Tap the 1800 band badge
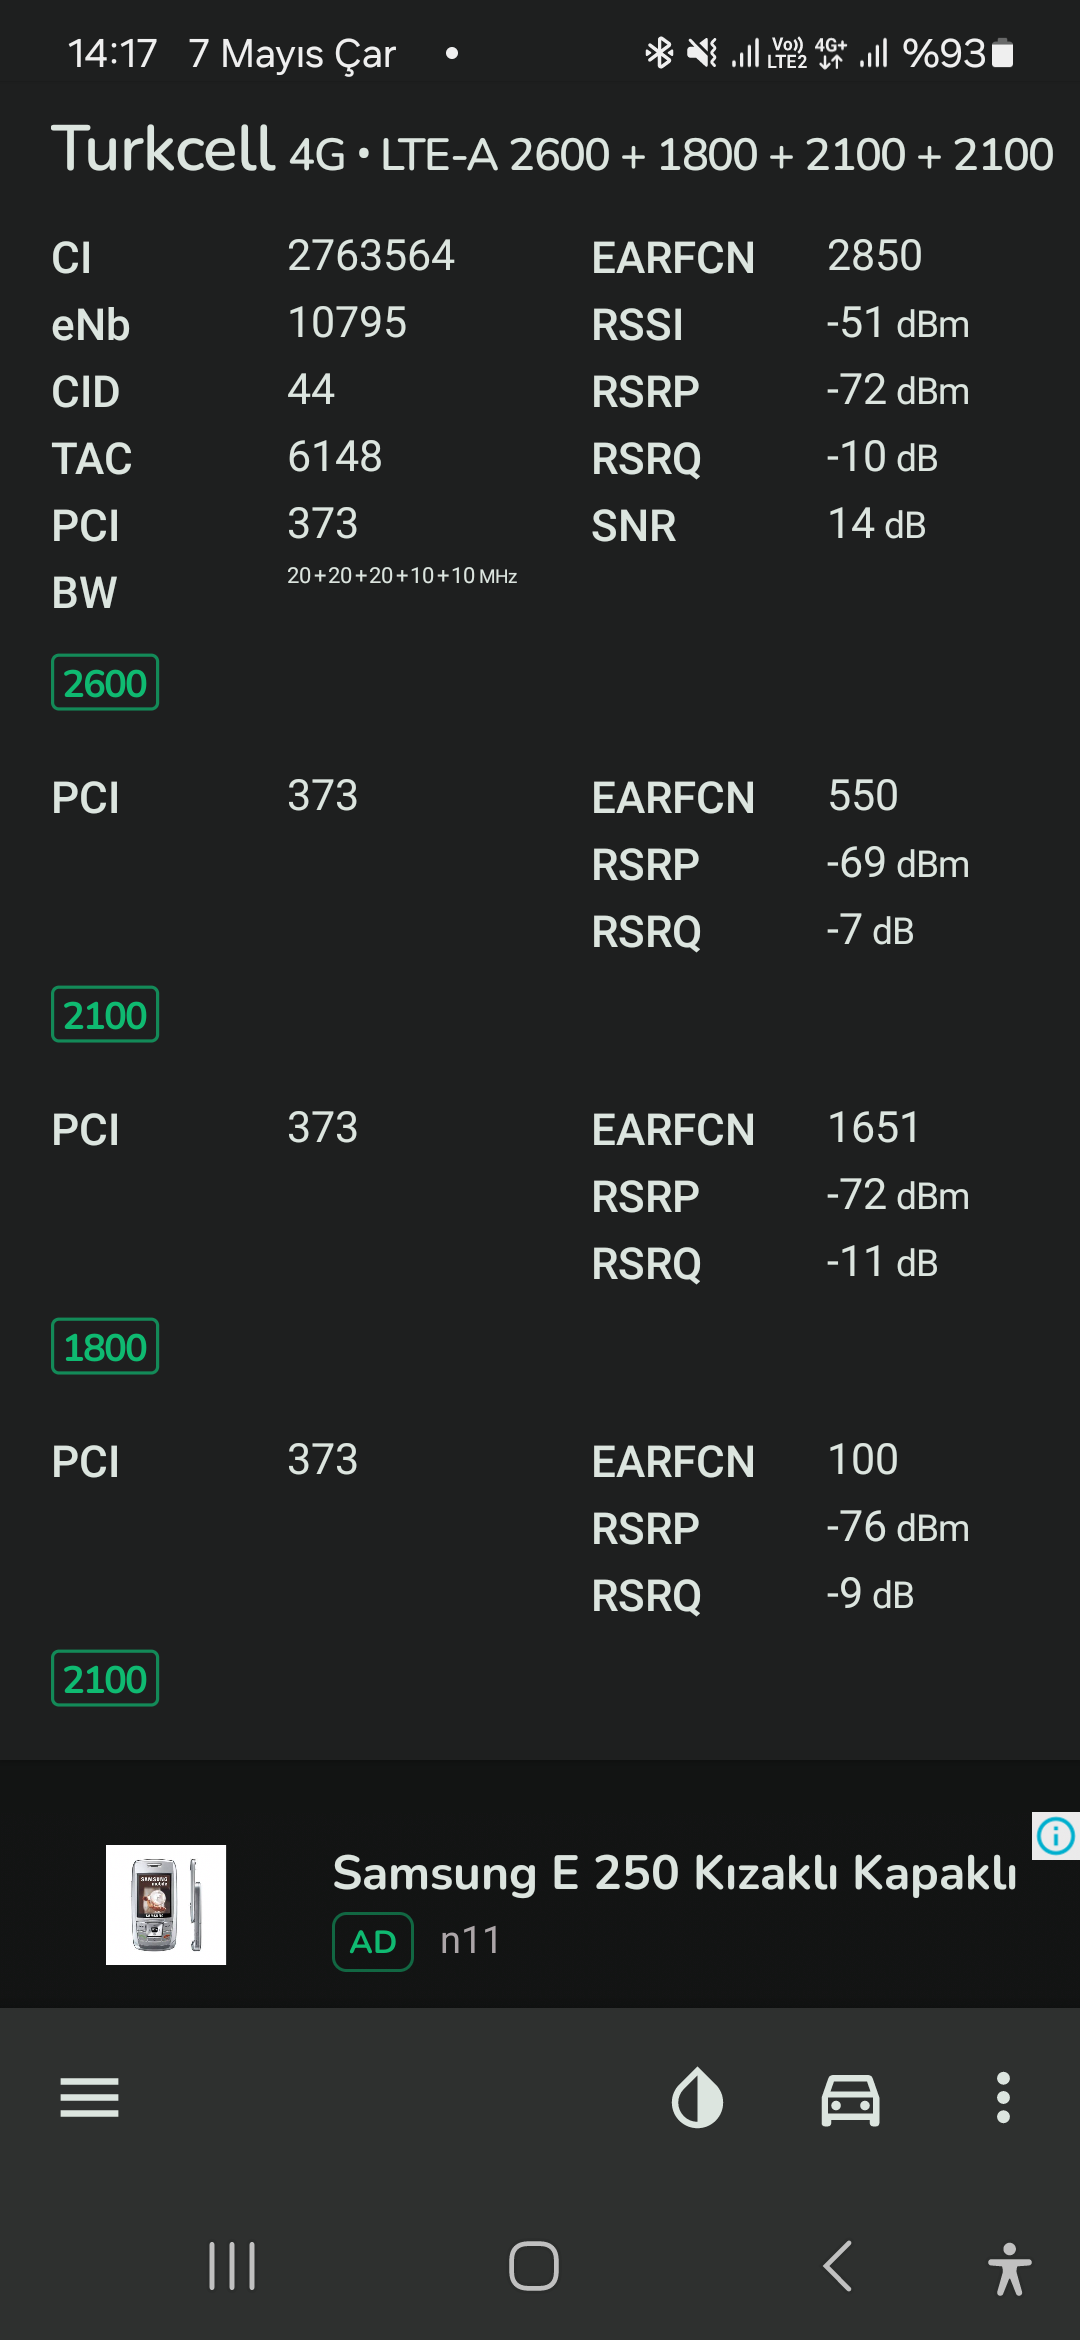Viewport: 1080px width, 2340px height. 105,1347
